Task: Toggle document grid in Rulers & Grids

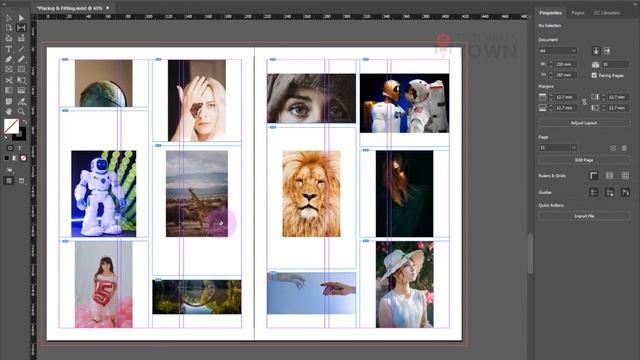Action: click(x=625, y=176)
